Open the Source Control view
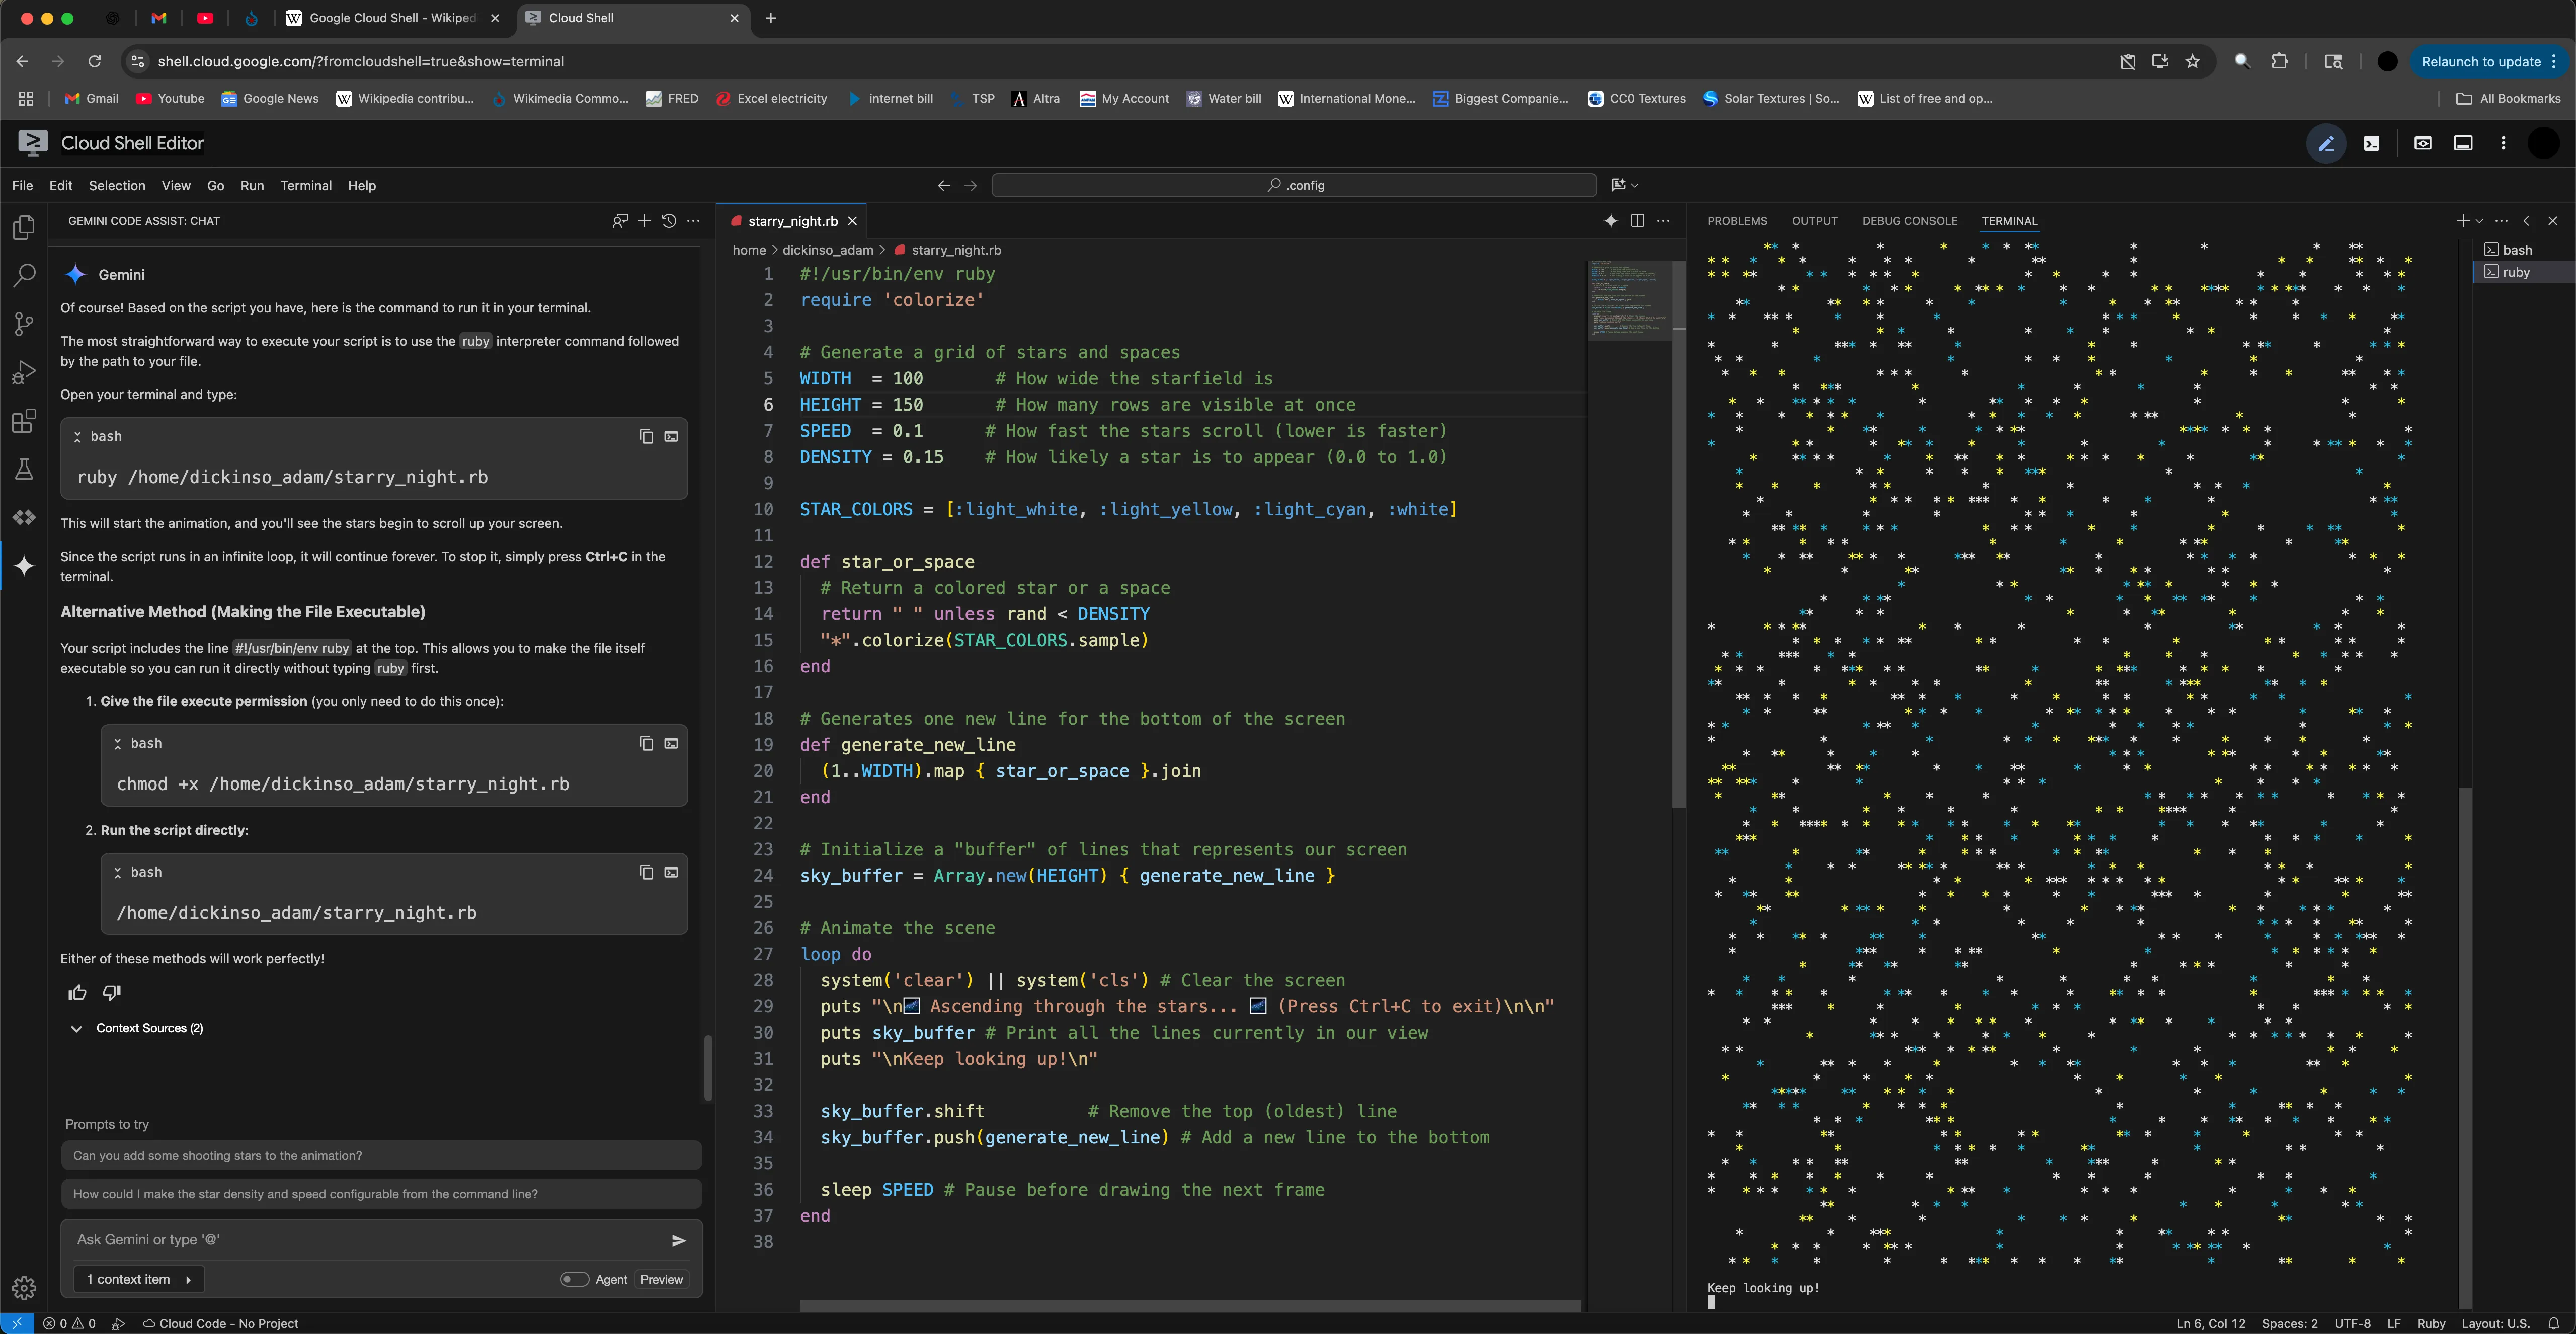Viewport: 2576px width, 1334px height. point(24,324)
